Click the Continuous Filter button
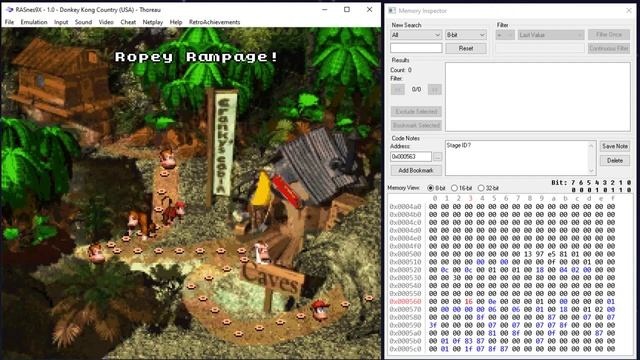 point(609,49)
